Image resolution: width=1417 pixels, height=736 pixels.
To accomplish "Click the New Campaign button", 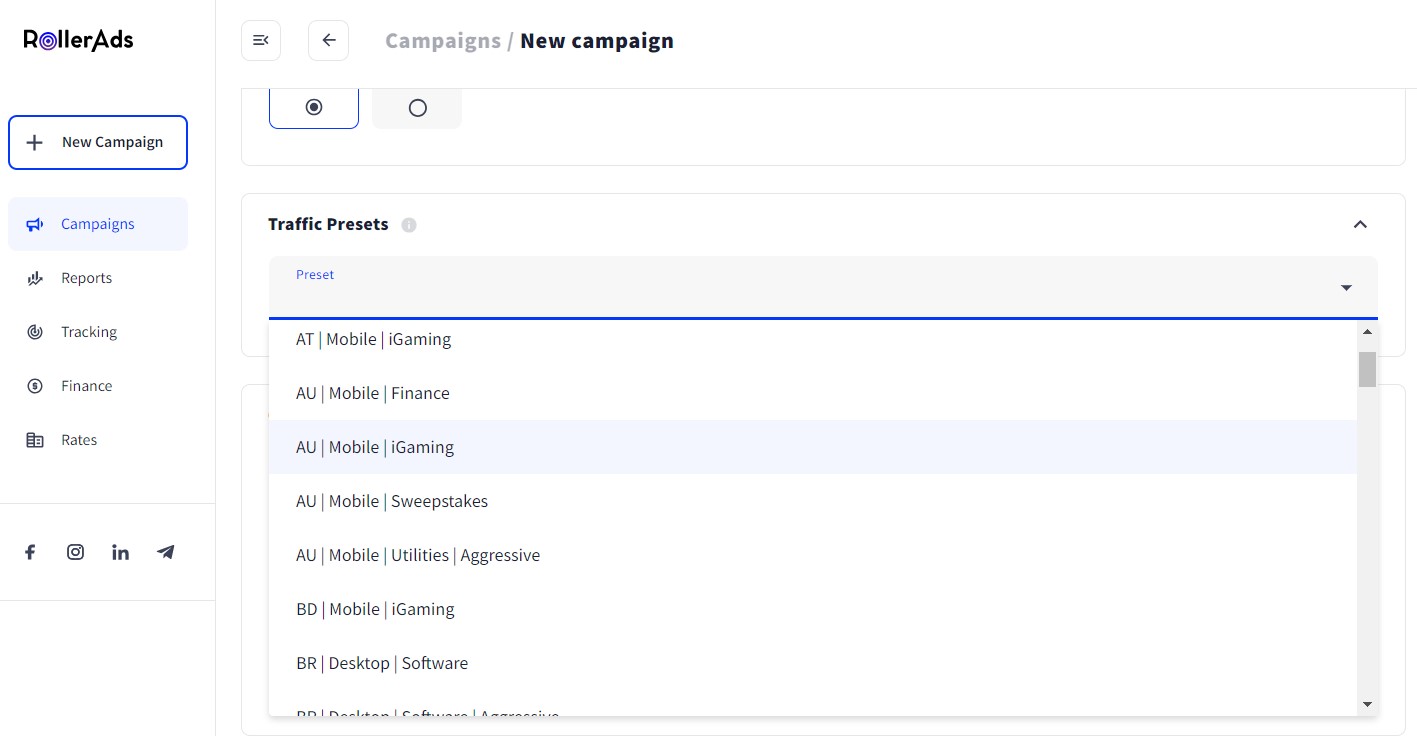I will pos(98,142).
